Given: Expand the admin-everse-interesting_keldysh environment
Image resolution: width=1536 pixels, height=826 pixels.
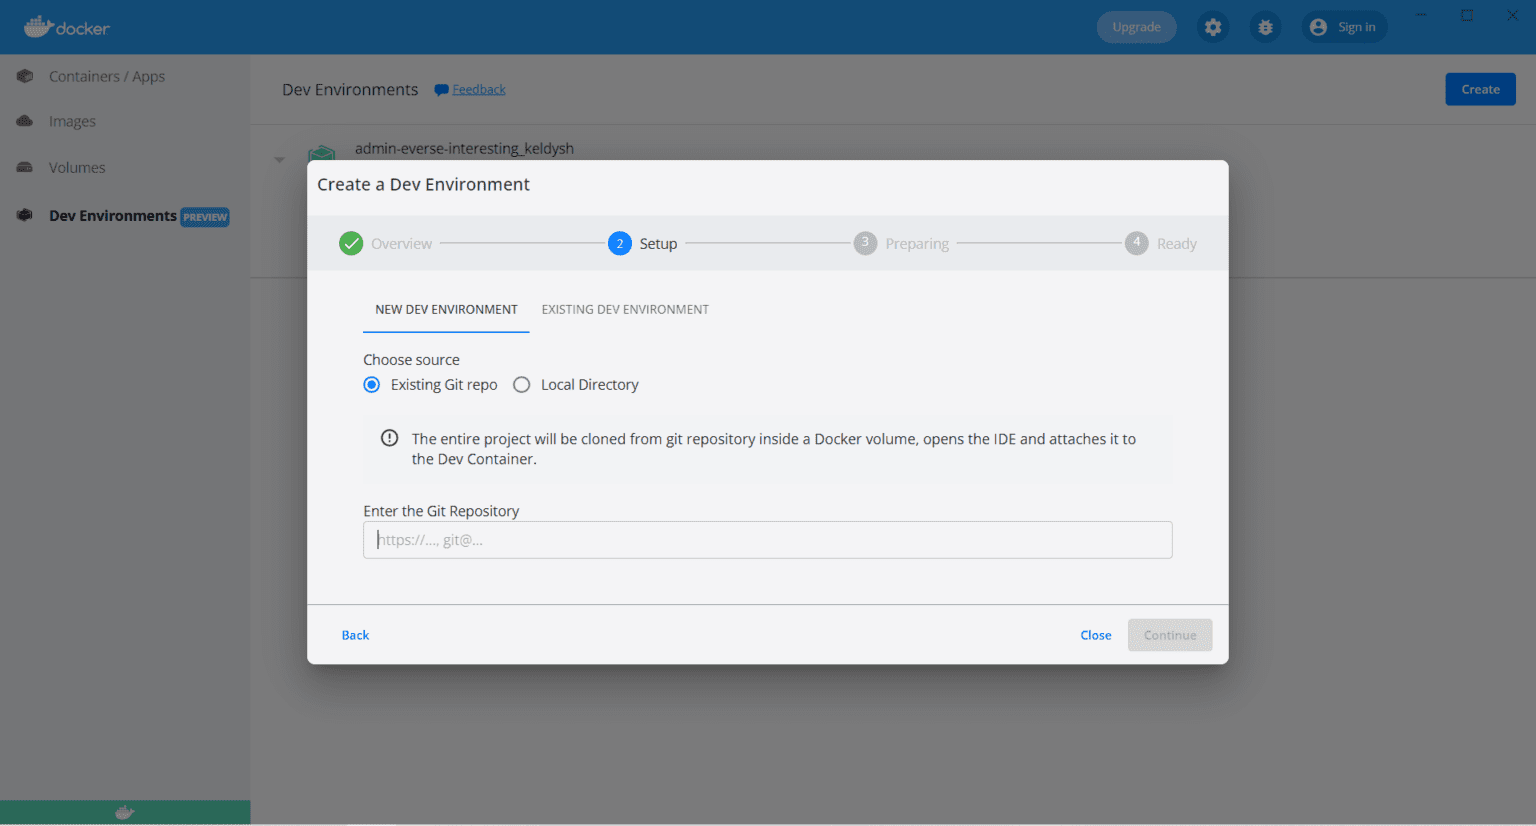Looking at the screenshot, I should (279, 158).
